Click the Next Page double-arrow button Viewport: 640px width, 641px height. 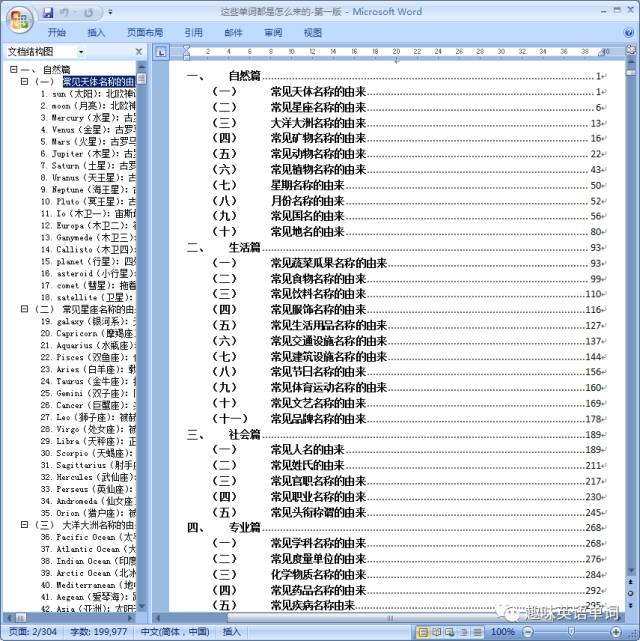[x=631, y=604]
